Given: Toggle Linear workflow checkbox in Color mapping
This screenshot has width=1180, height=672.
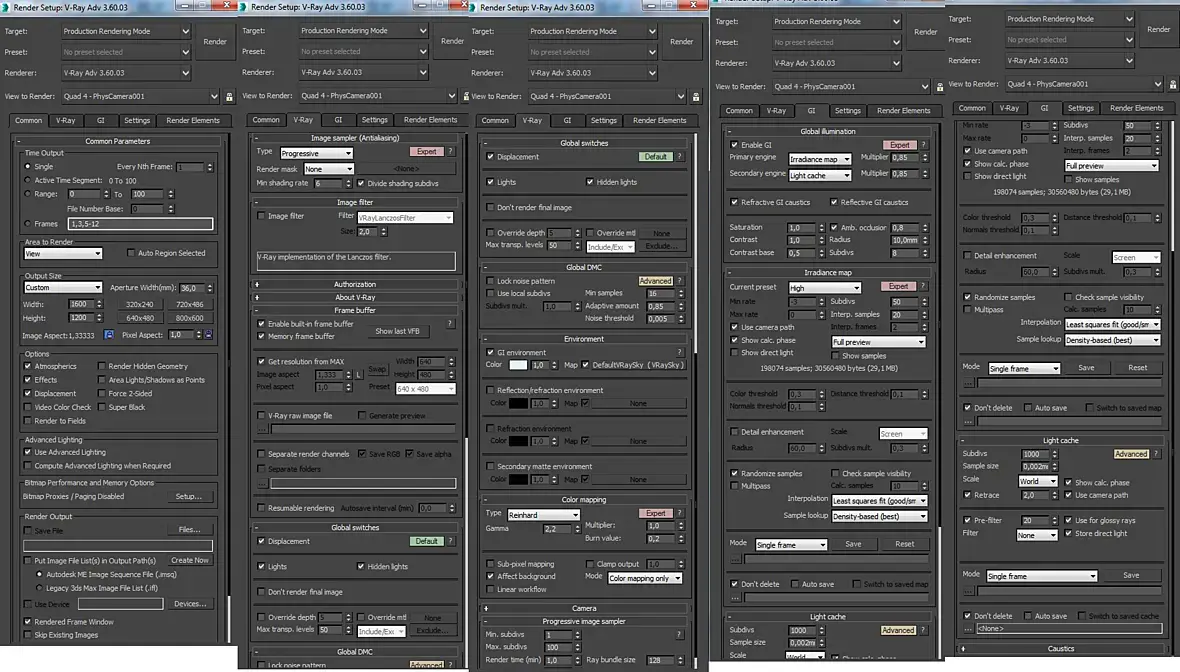Looking at the screenshot, I should tap(491, 589).
